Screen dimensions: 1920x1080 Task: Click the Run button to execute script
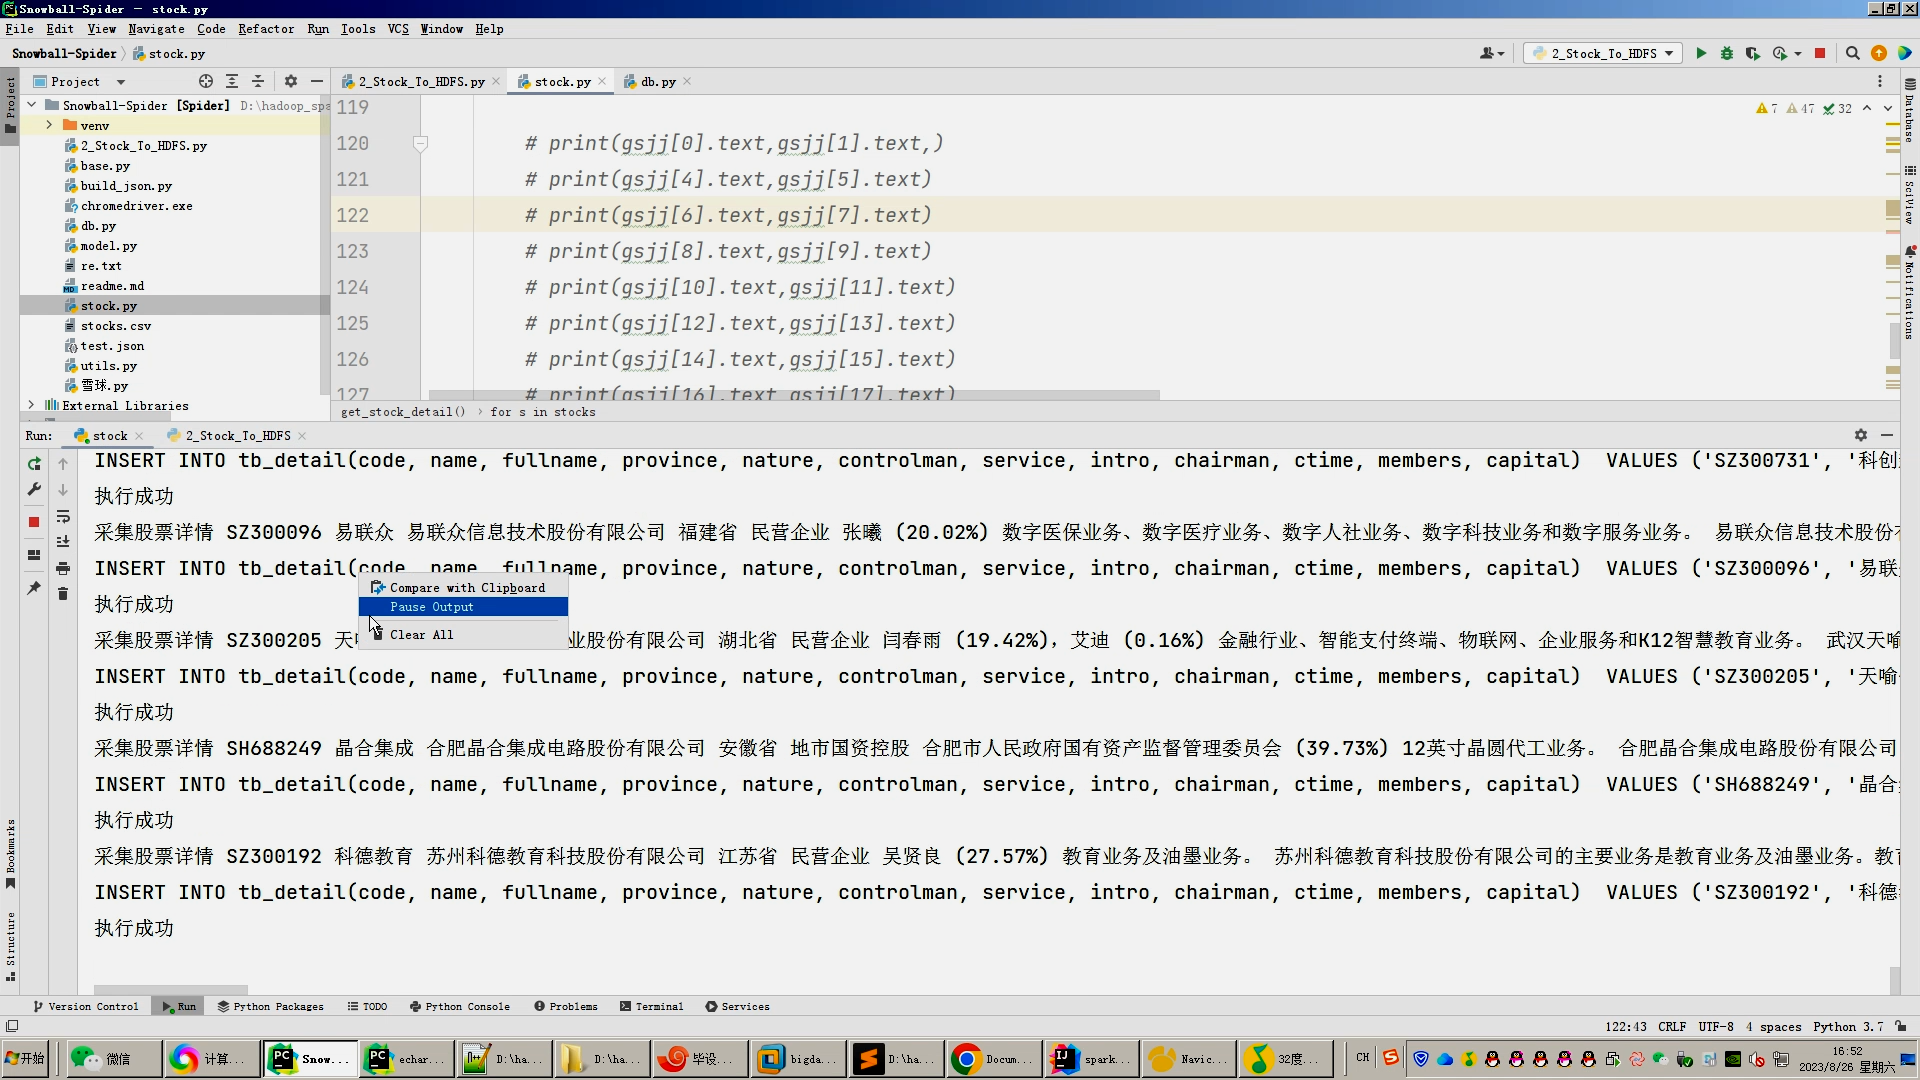[1702, 53]
